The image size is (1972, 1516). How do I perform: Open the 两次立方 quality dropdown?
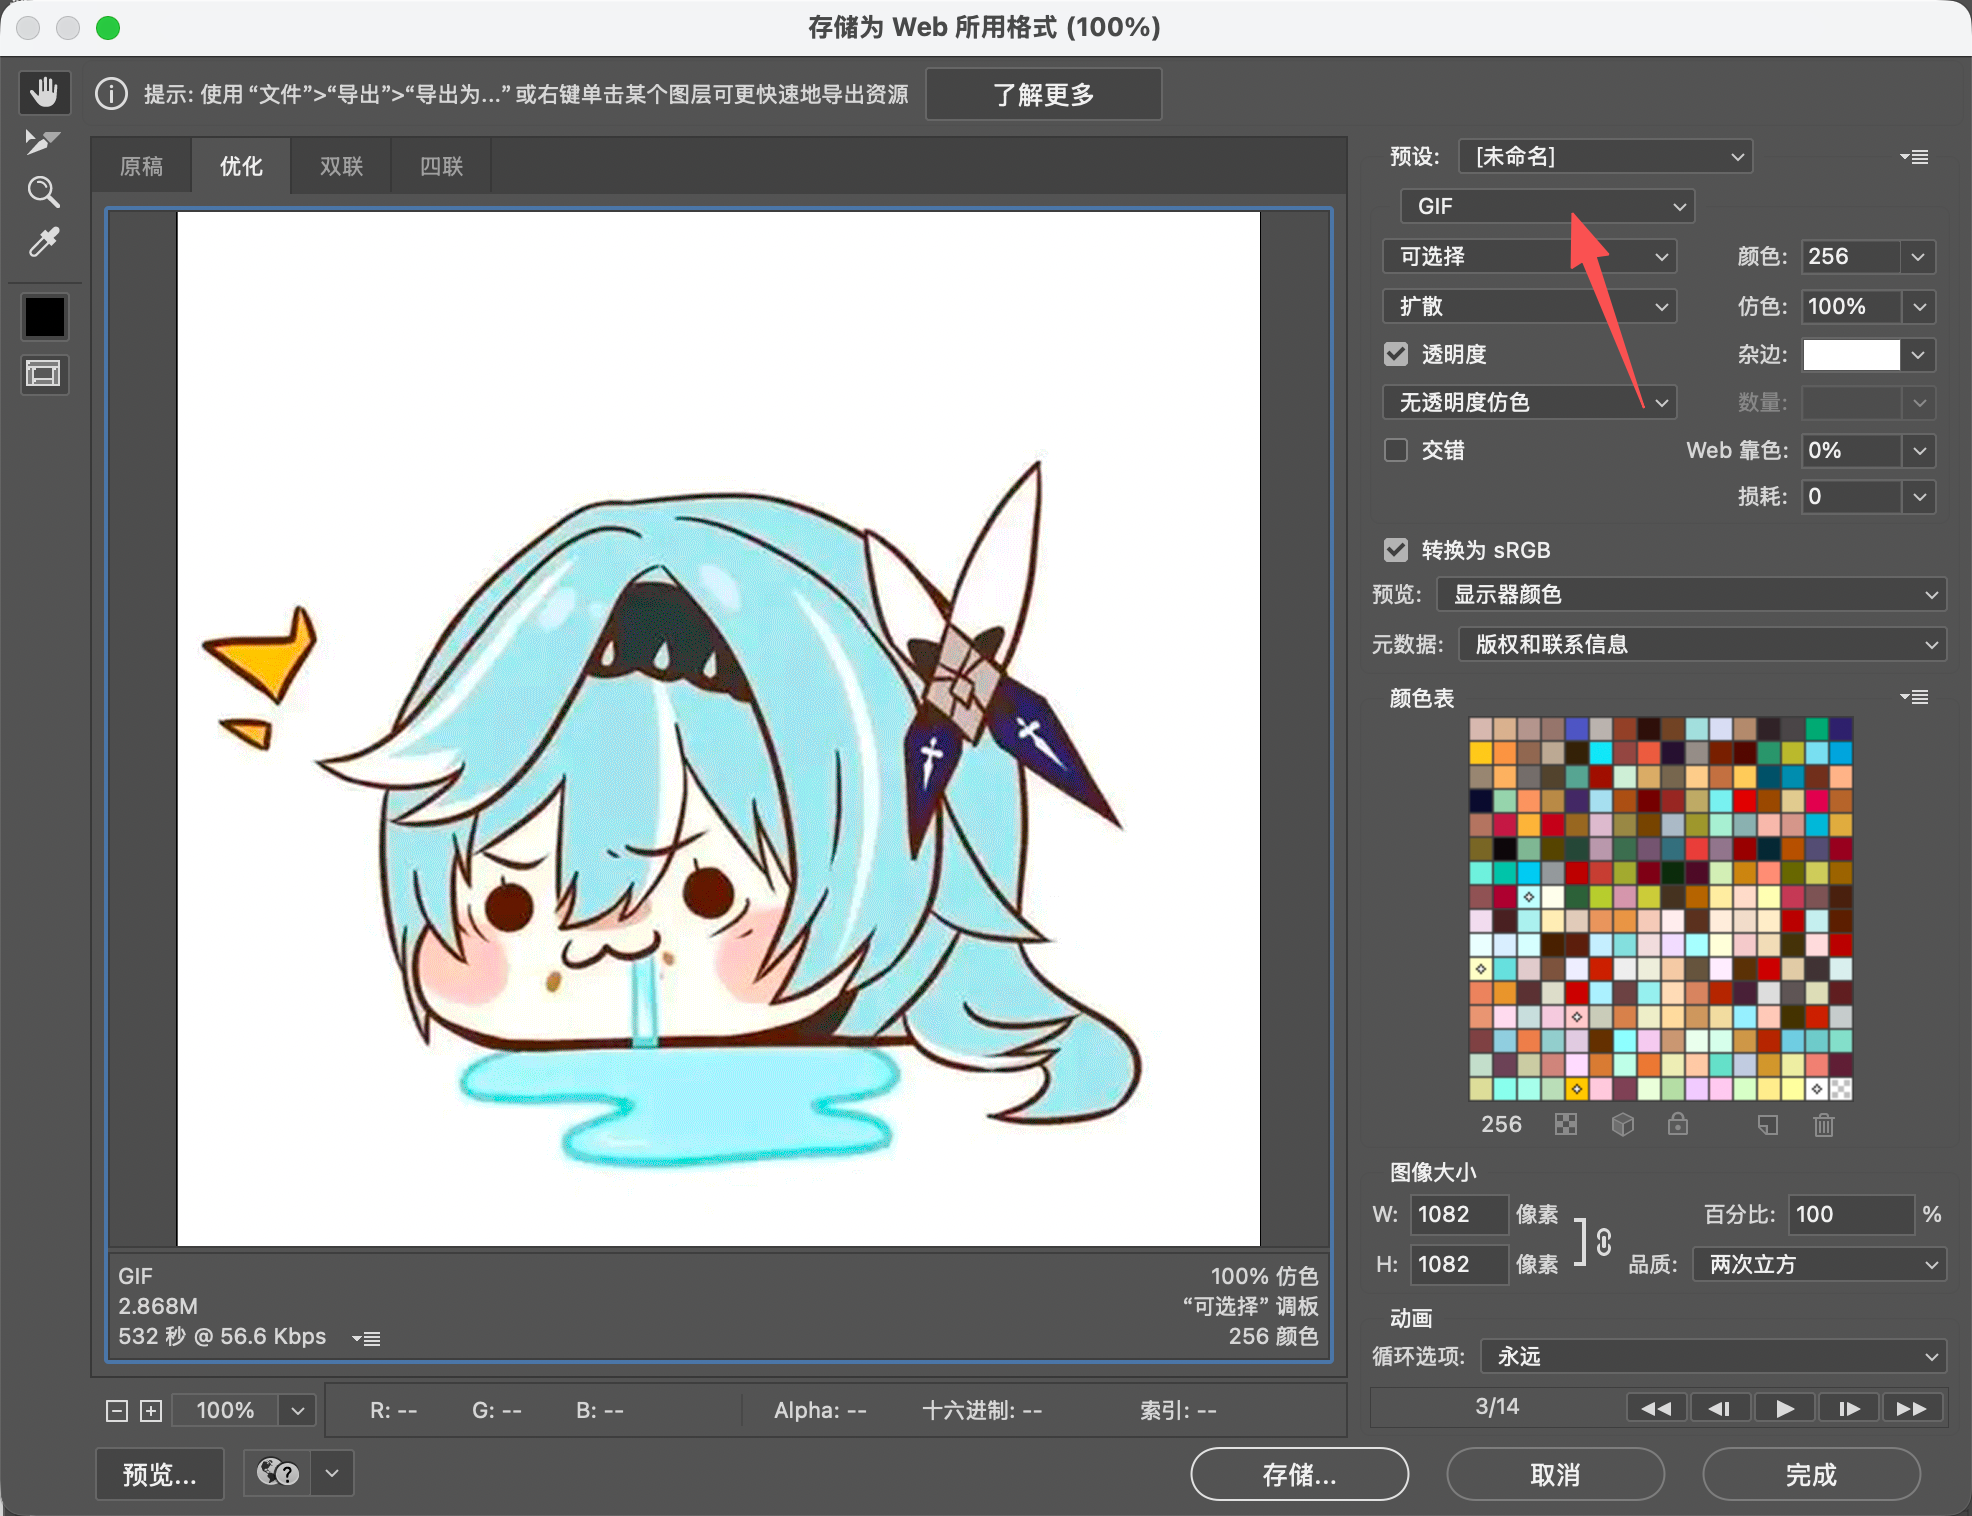[x=1820, y=1264]
